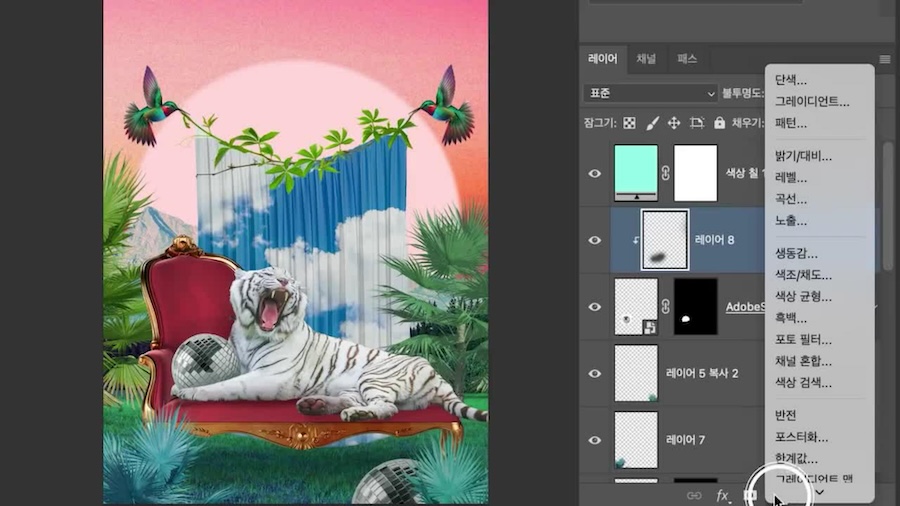The image size is (900, 506).
Task: Click the AdobeS smart object layer name
Action: (x=745, y=306)
